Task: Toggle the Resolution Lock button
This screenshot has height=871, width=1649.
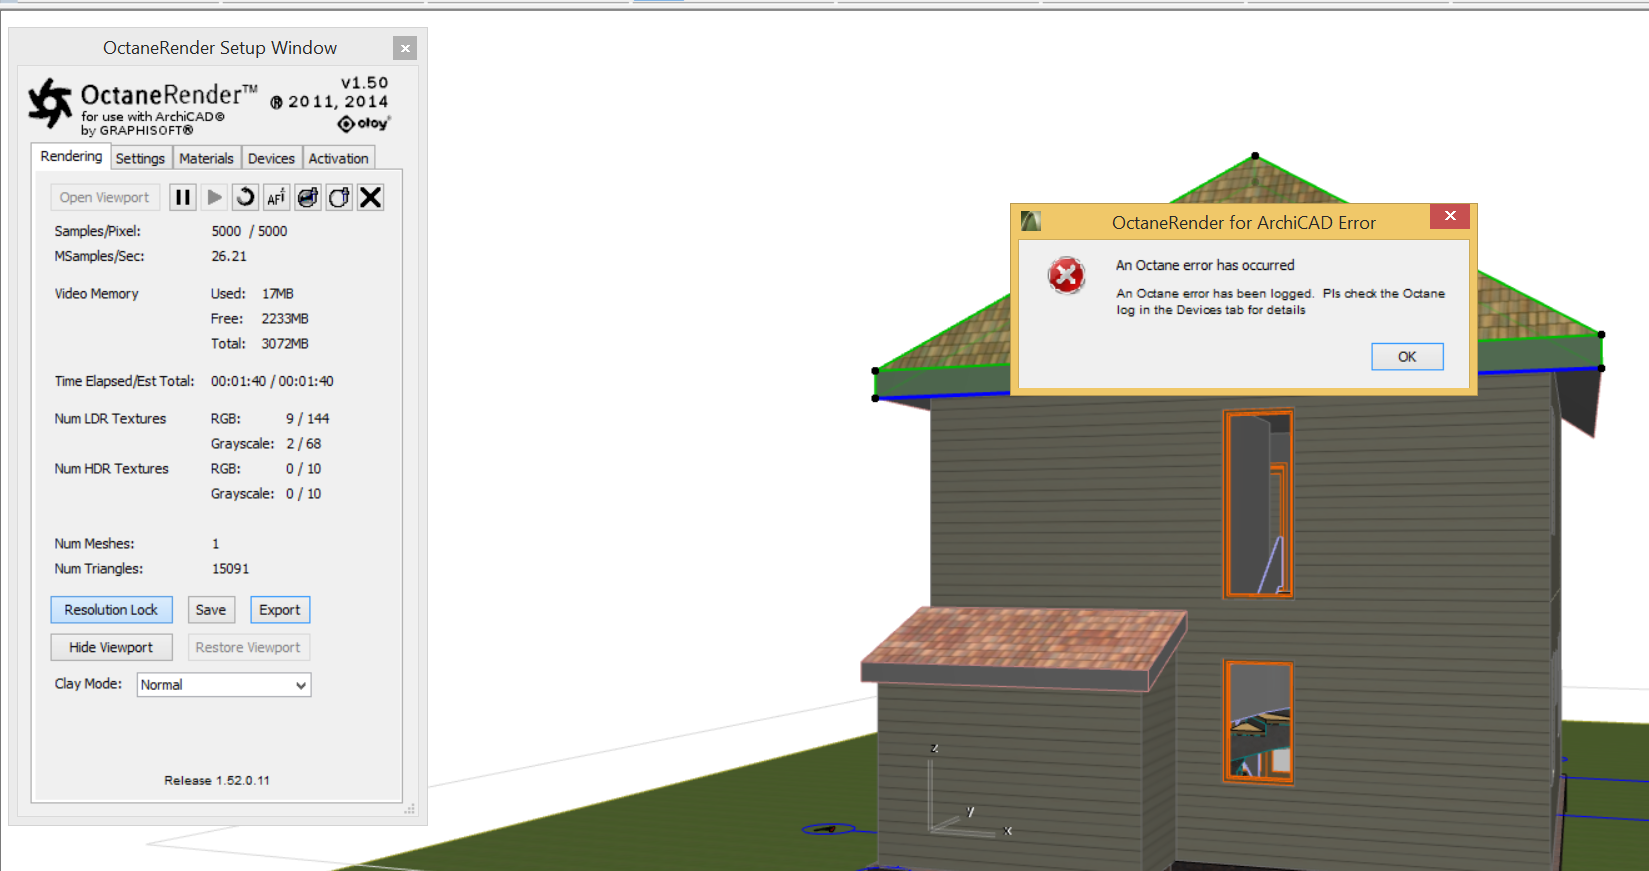Action: point(111,610)
